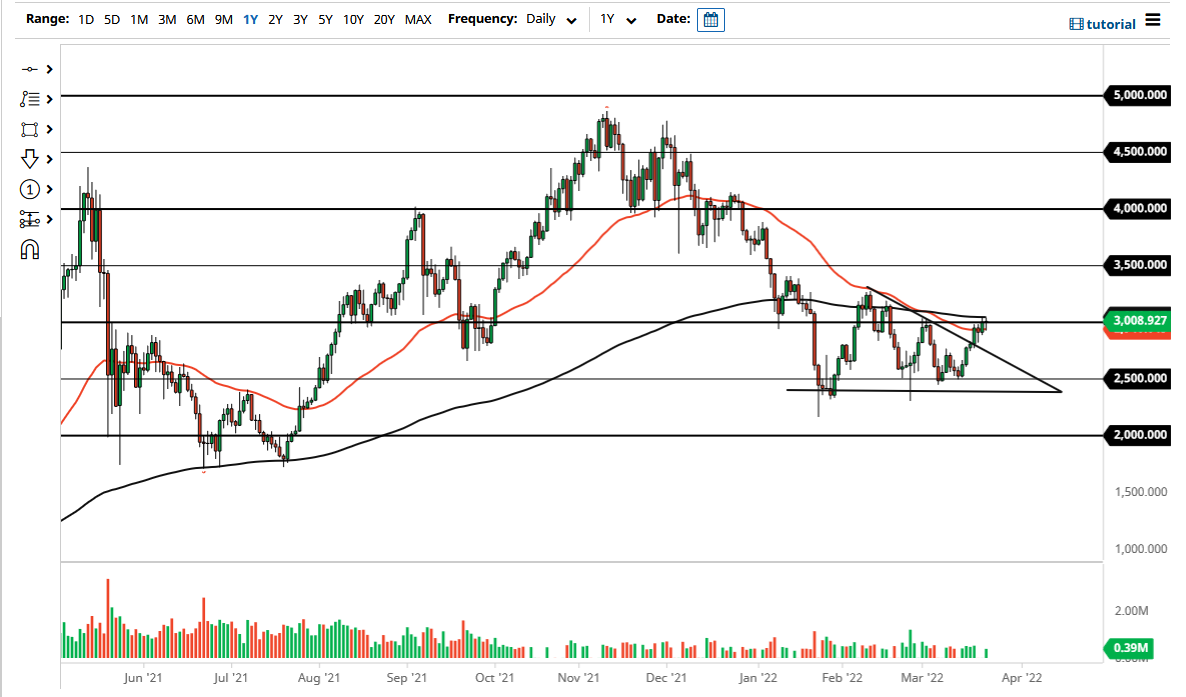Set range to 6M
Screen dimensions: 1186x697
(195, 20)
